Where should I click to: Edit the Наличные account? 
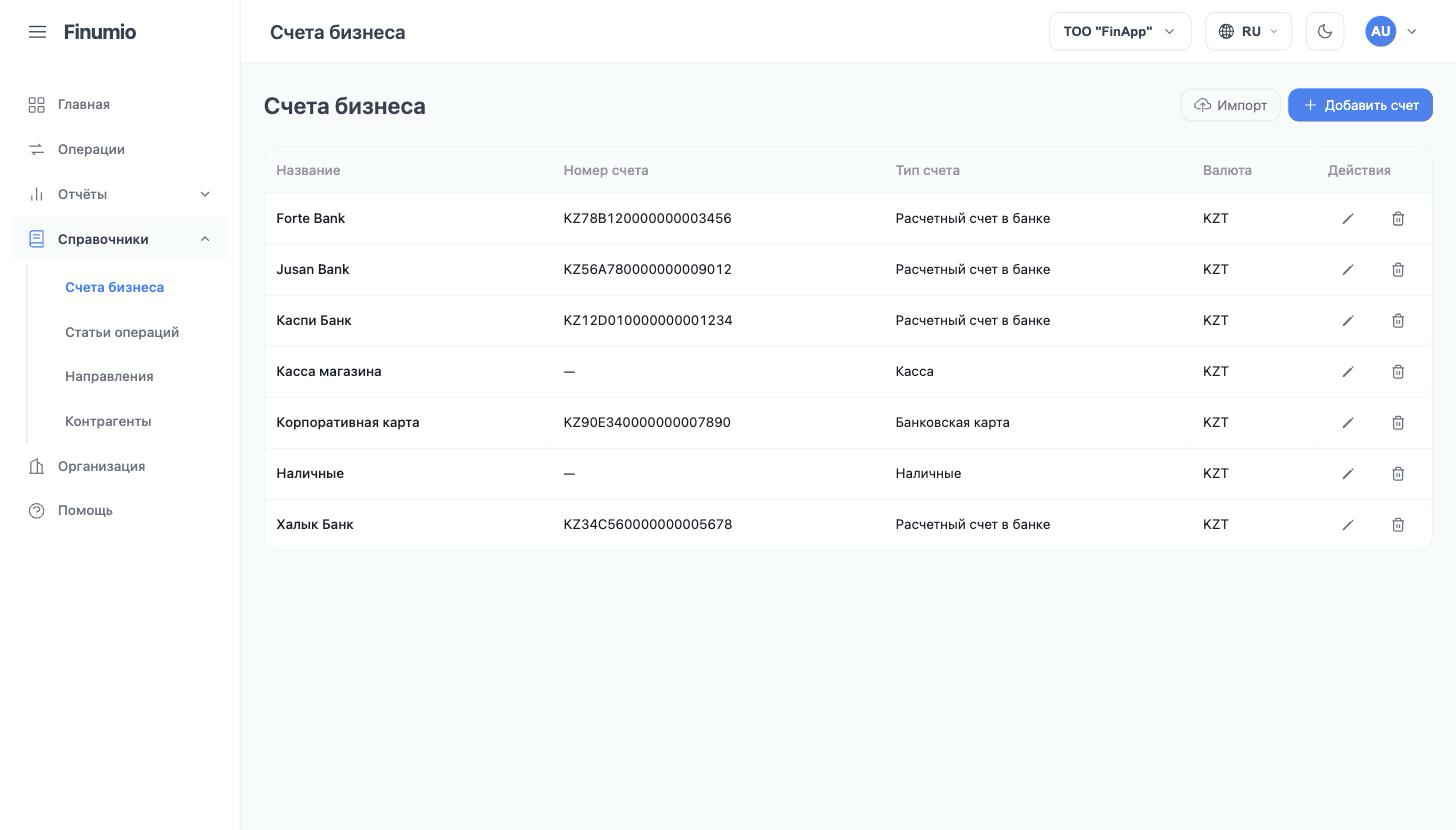[x=1348, y=474]
